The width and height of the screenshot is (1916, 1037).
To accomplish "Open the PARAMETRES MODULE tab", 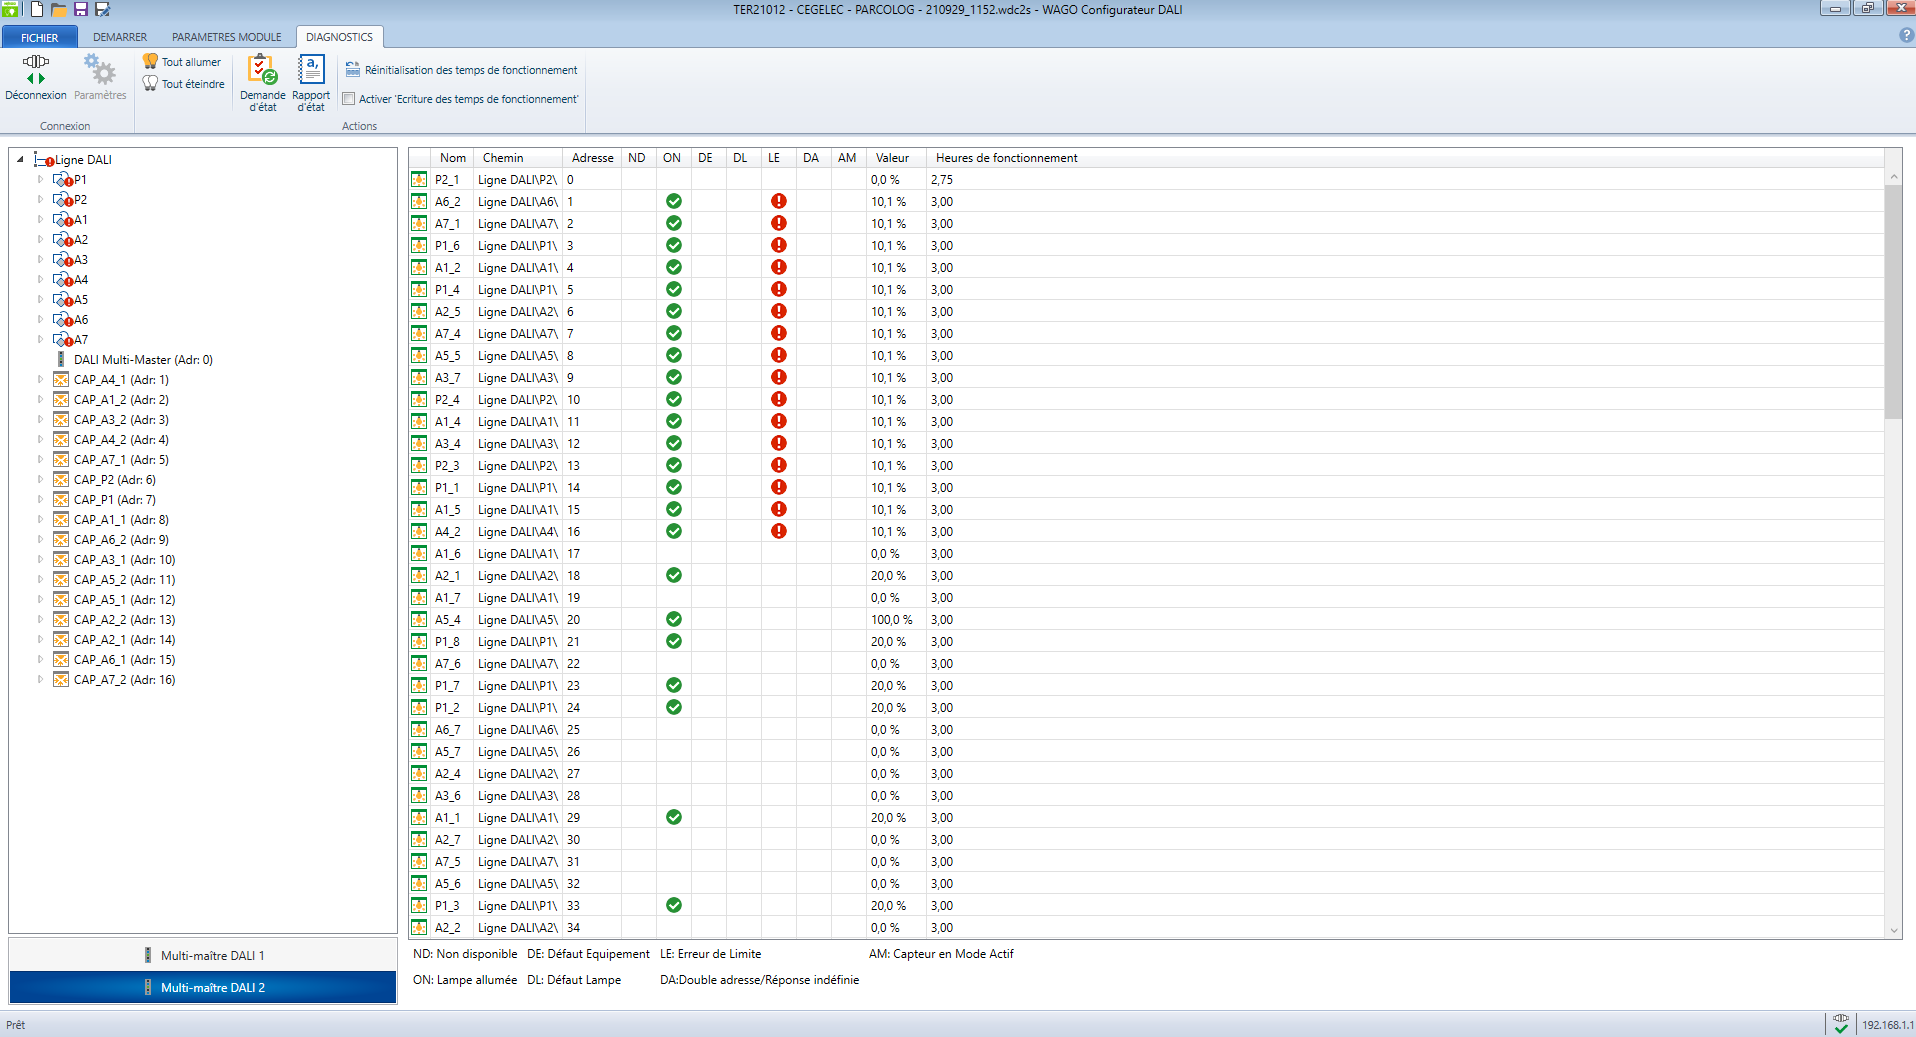I will point(226,37).
